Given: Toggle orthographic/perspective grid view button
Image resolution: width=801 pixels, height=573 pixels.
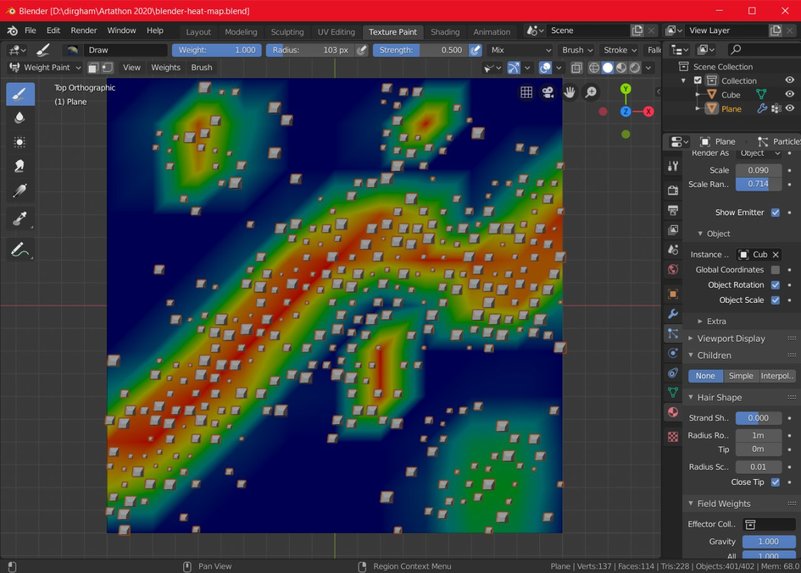Looking at the screenshot, I should pos(526,92).
